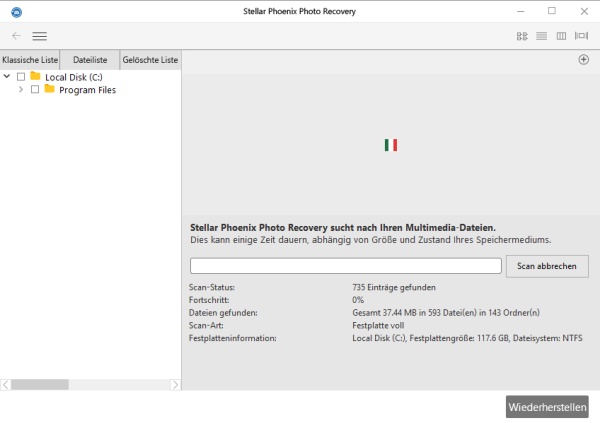The height and width of the screenshot is (423, 600).
Task: Select Program Files tree item
Action: point(88,90)
